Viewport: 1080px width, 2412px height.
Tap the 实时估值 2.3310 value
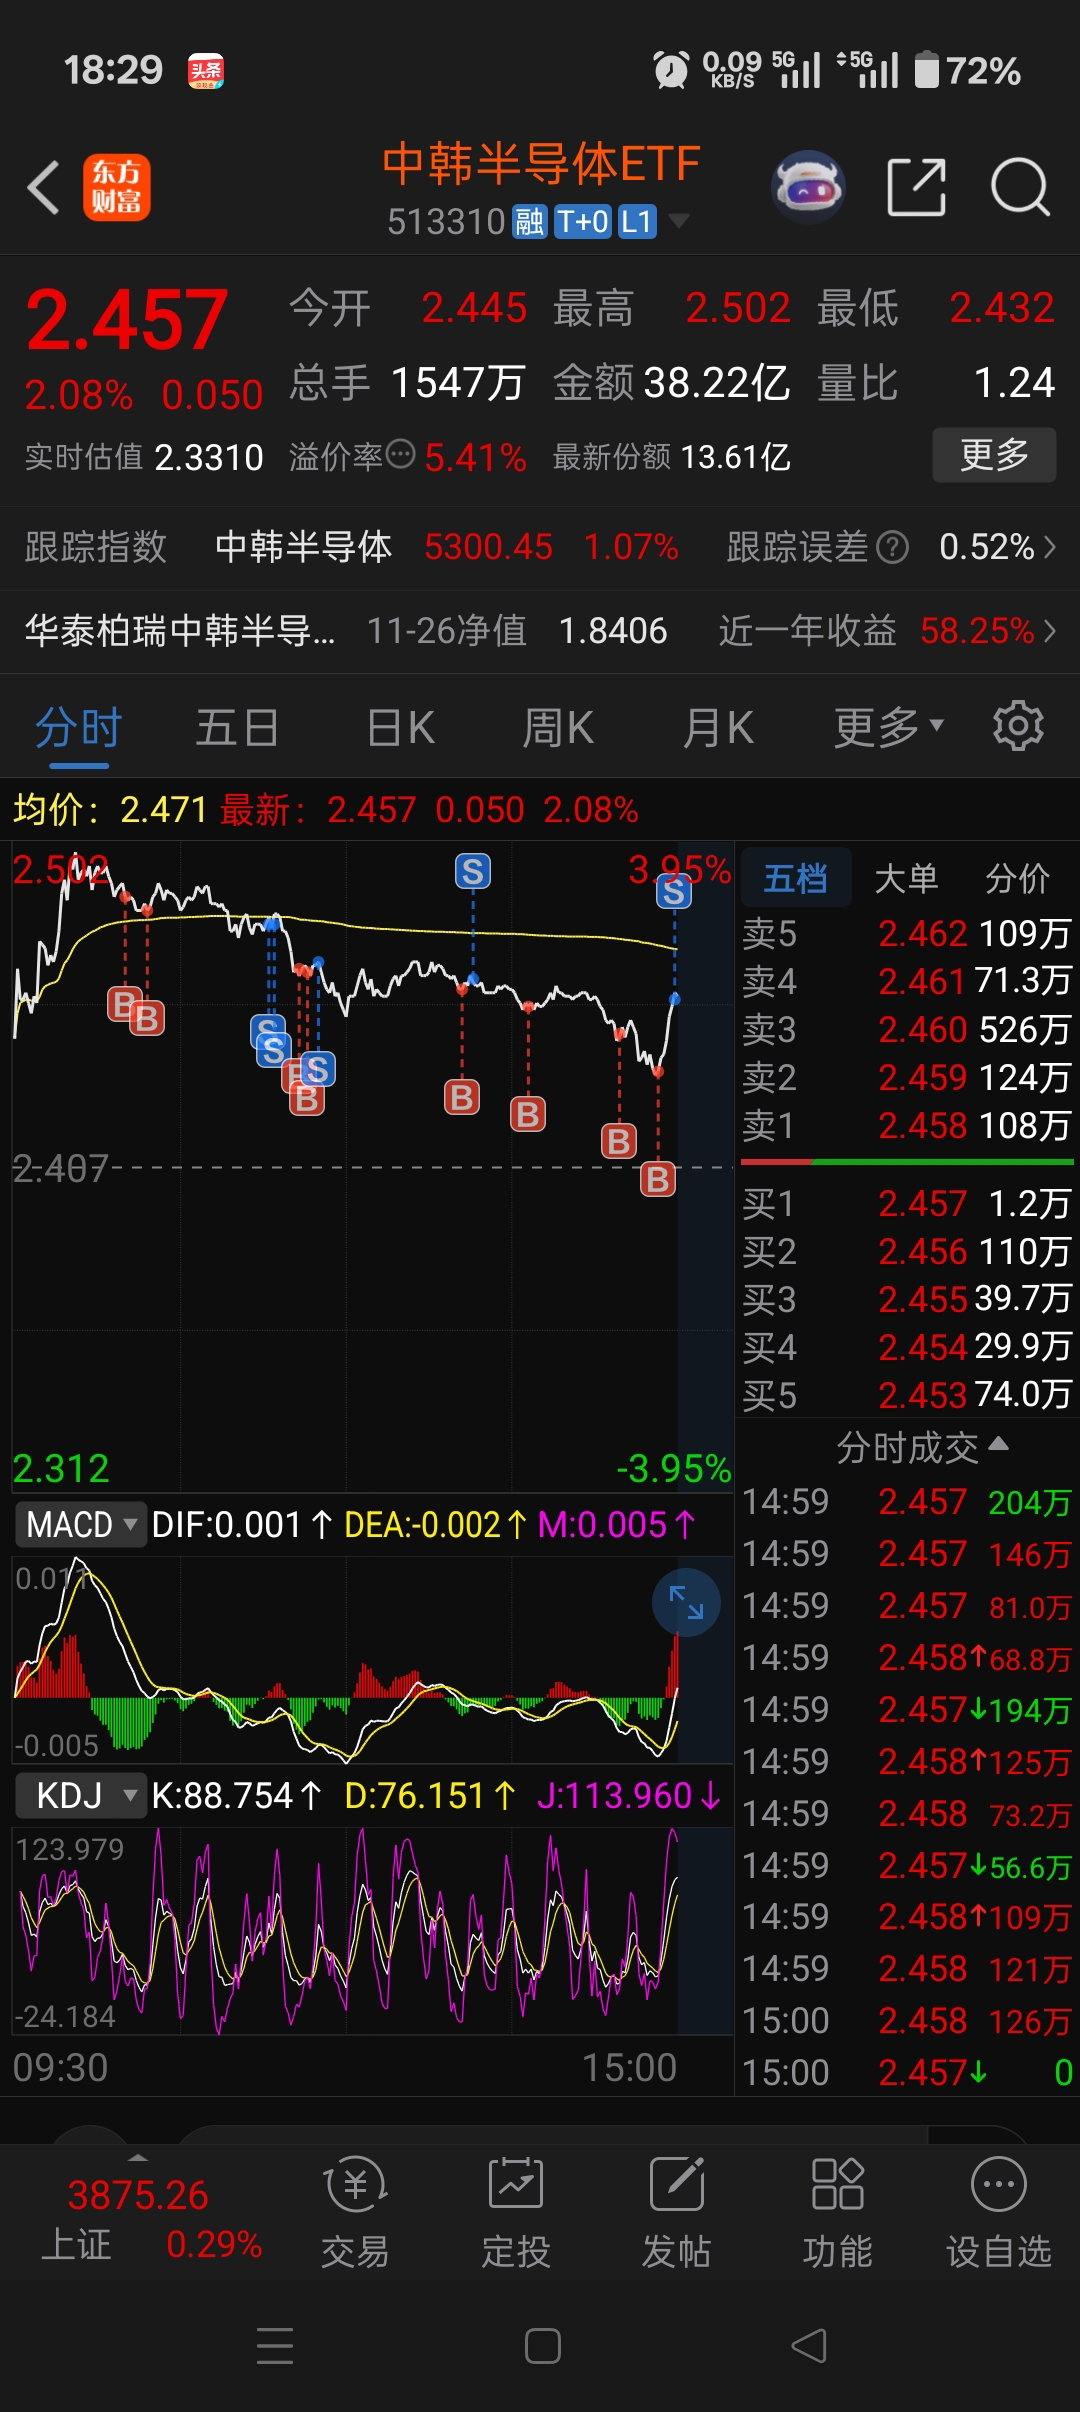click(209, 457)
